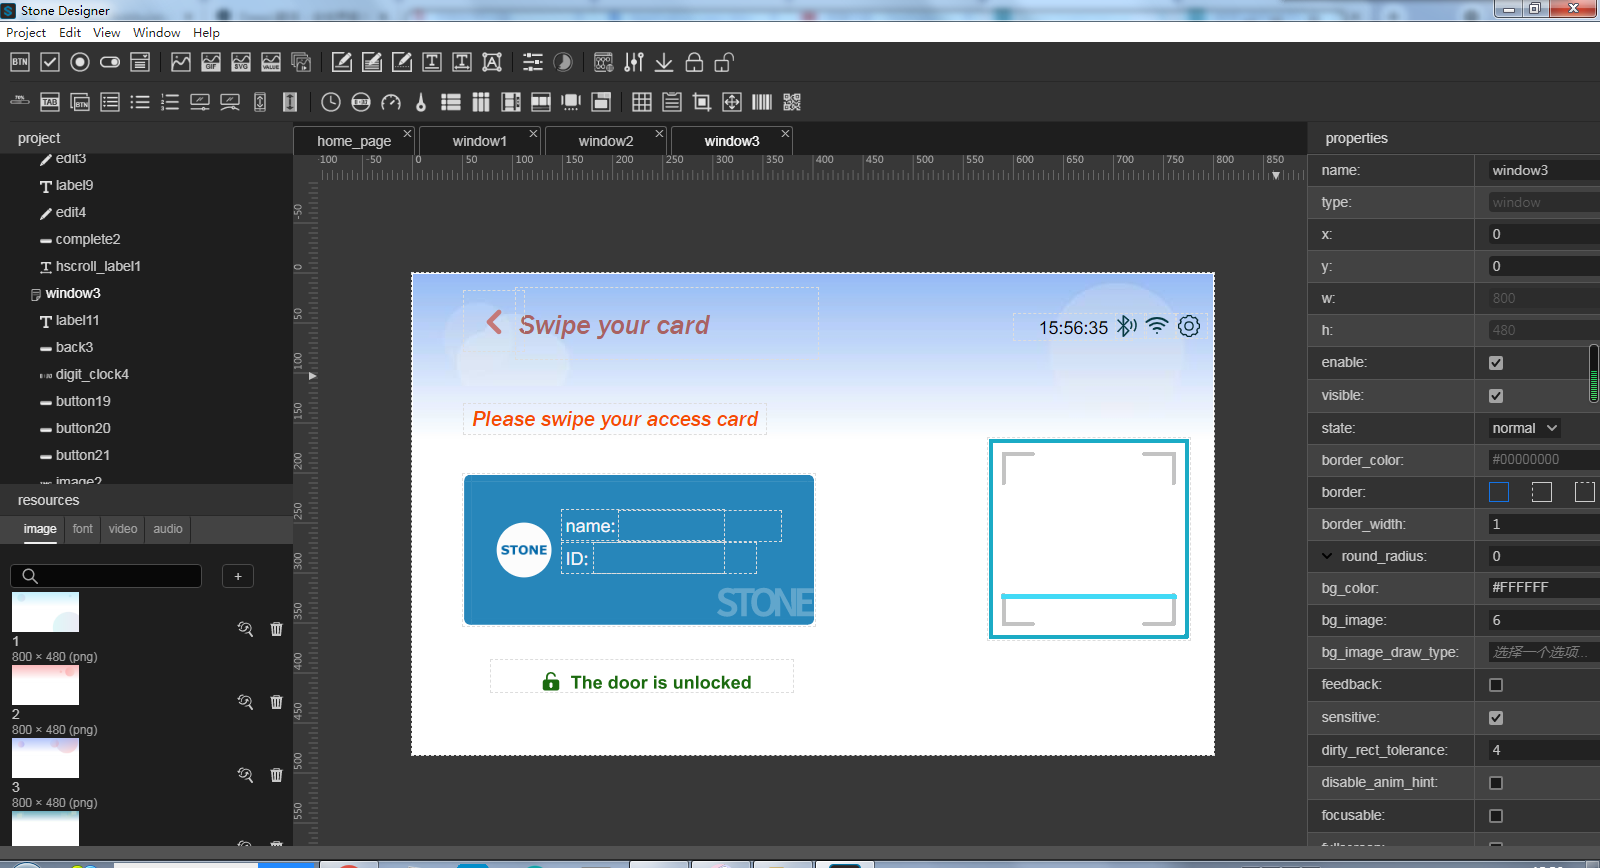
Task: Click the plus button to add resource
Action: (x=238, y=576)
